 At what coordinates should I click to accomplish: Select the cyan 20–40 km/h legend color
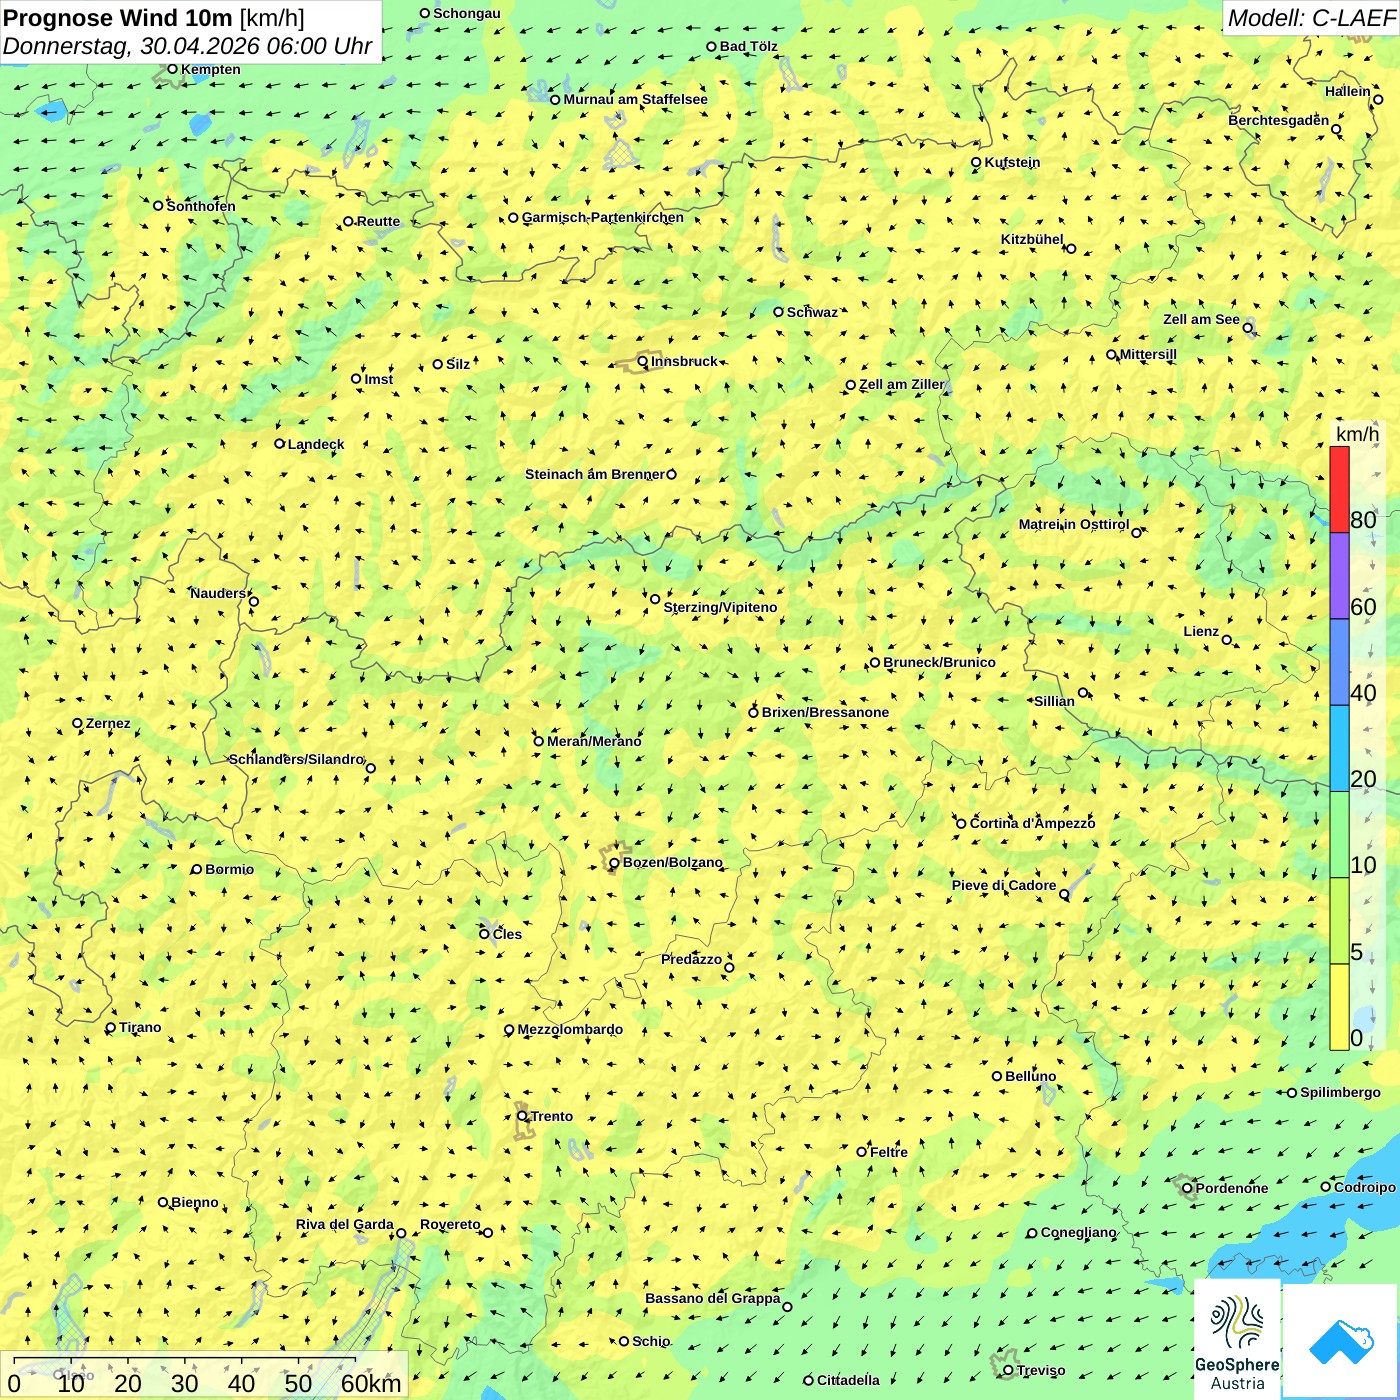click(1339, 749)
